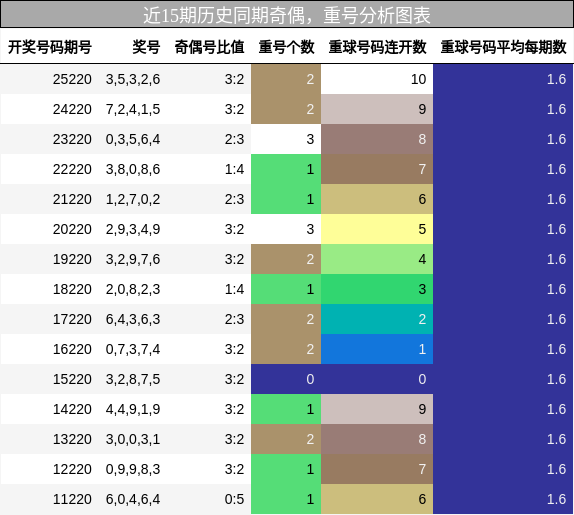The height and width of the screenshot is (515, 574).
Task: Click the 连开数 value 7 in row 12220
Action: [377, 469]
